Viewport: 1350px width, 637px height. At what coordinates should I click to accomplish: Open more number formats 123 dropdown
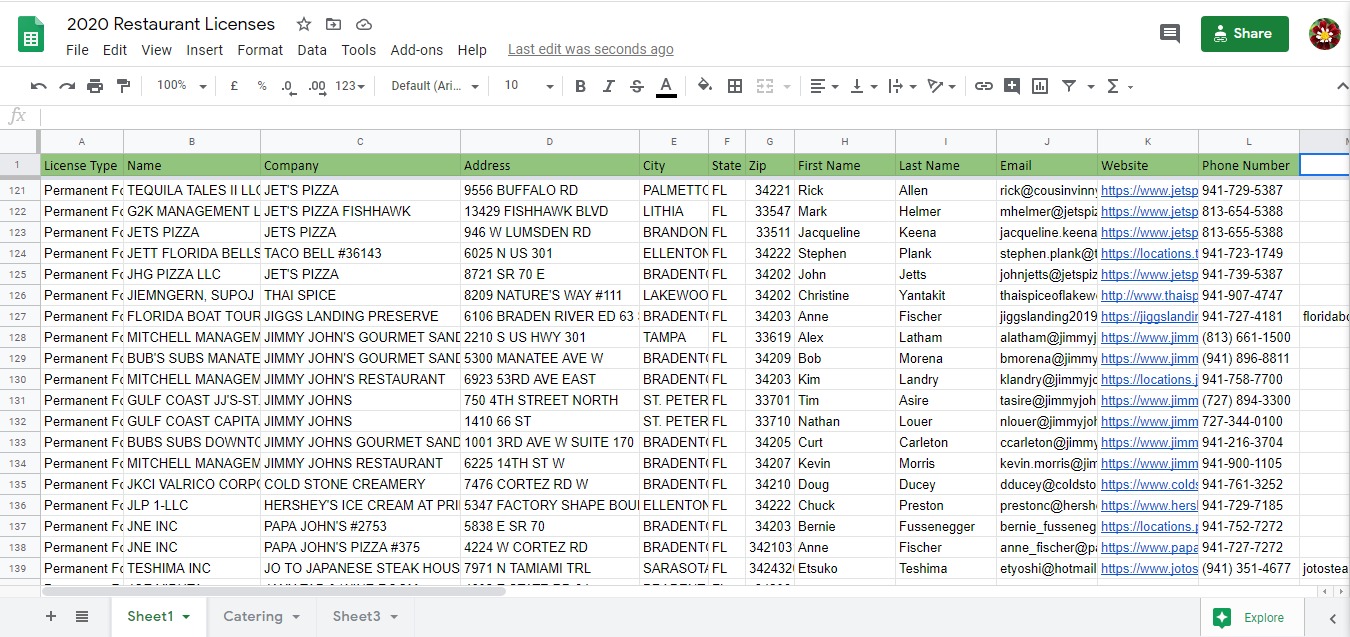click(350, 86)
